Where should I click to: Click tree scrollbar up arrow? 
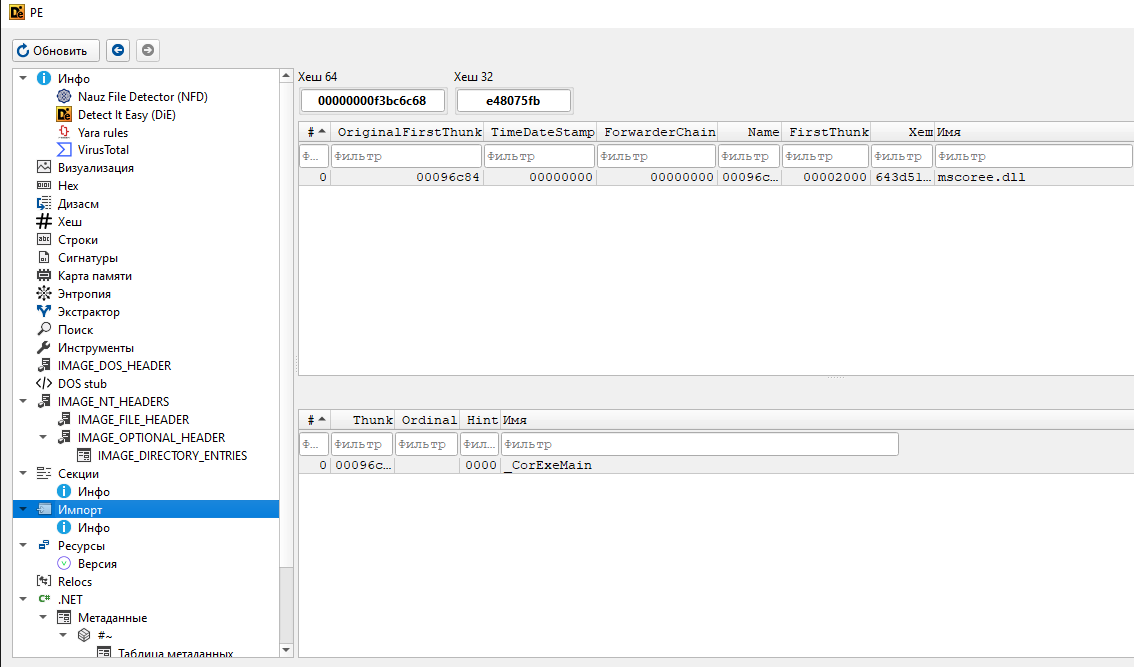(x=286, y=75)
